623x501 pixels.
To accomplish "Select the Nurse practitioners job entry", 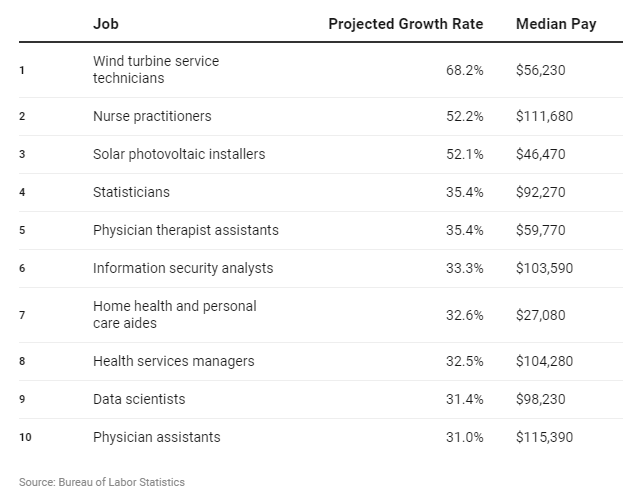I will pos(152,116).
